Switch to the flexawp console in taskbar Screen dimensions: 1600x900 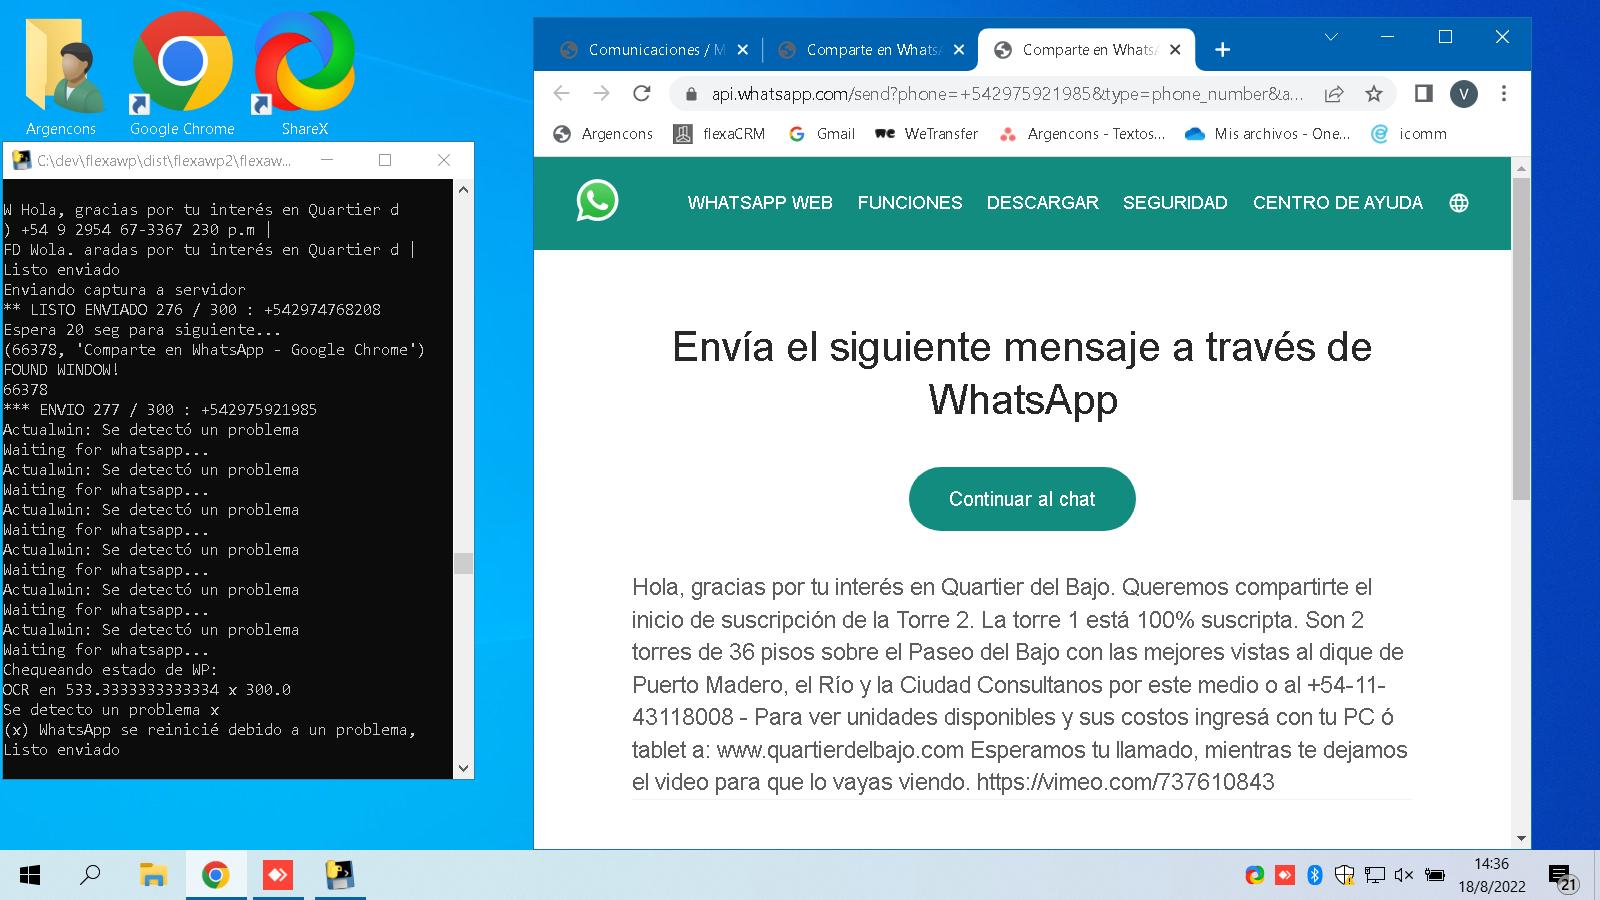tap(340, 875)
